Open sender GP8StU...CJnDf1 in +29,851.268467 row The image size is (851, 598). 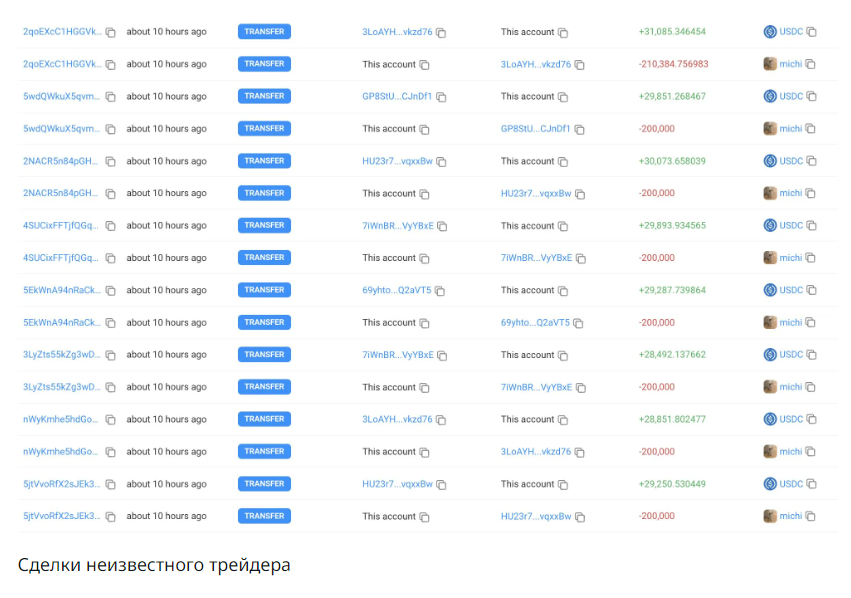click(397, 96)
